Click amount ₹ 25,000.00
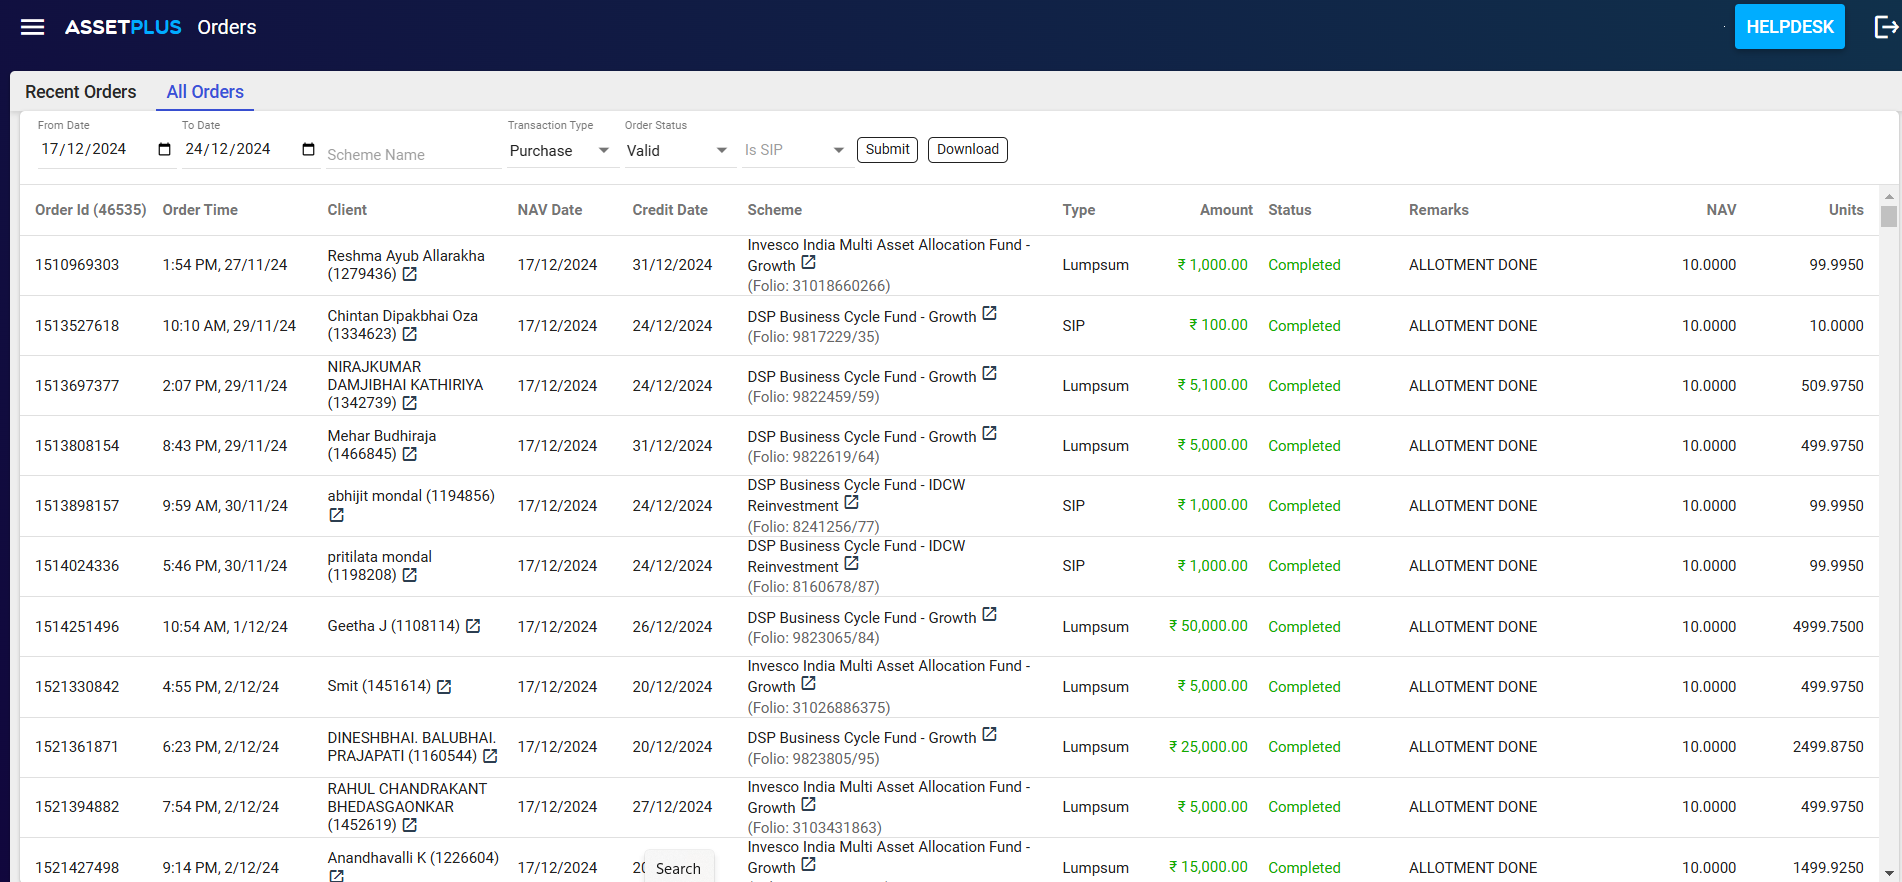Screen dimensions: 1902x882 click(x=1208, y=747)
